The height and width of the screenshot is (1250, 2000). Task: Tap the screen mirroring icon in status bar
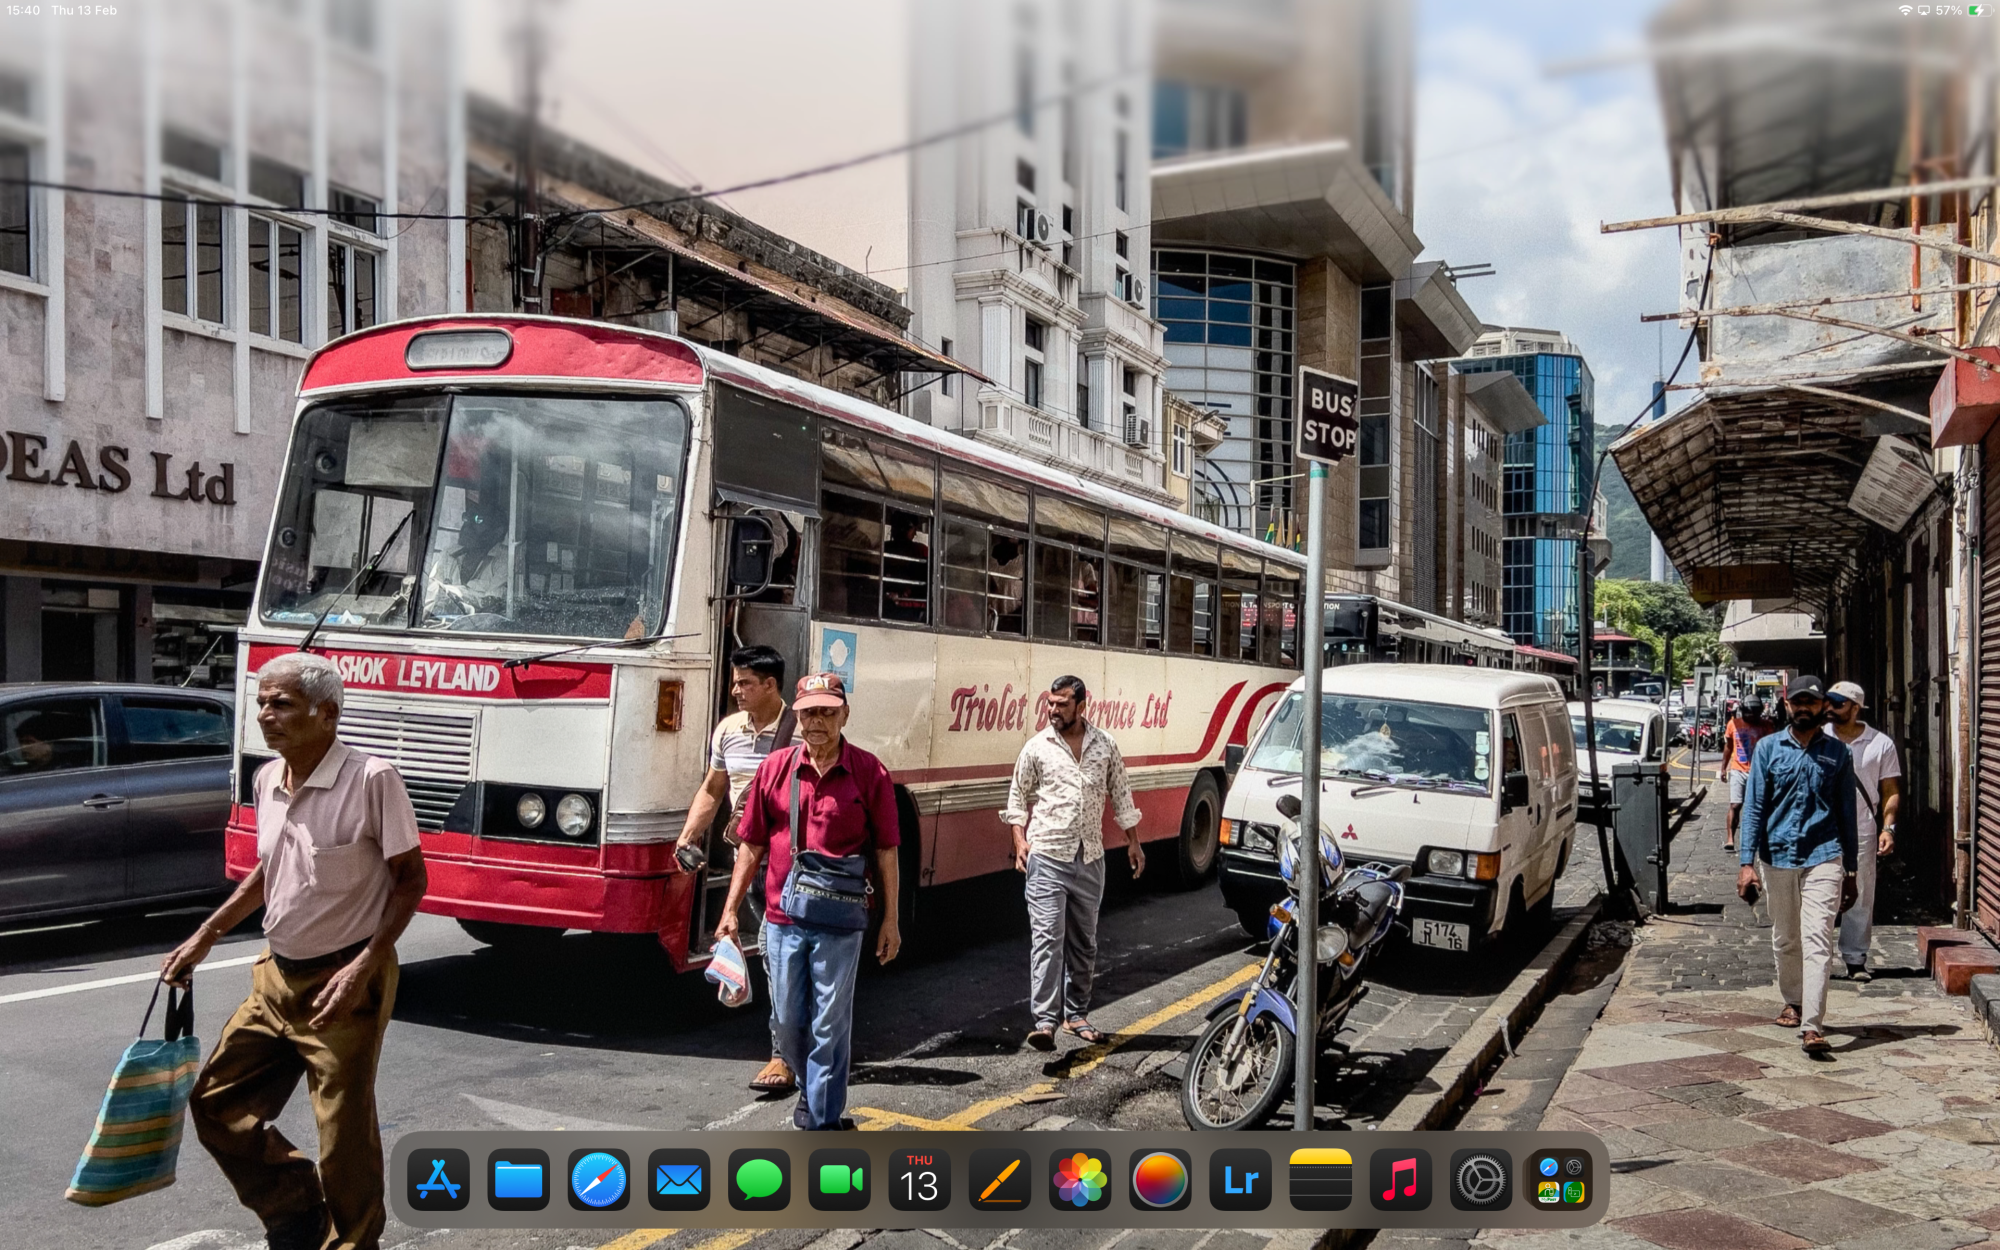[1923, 10]
